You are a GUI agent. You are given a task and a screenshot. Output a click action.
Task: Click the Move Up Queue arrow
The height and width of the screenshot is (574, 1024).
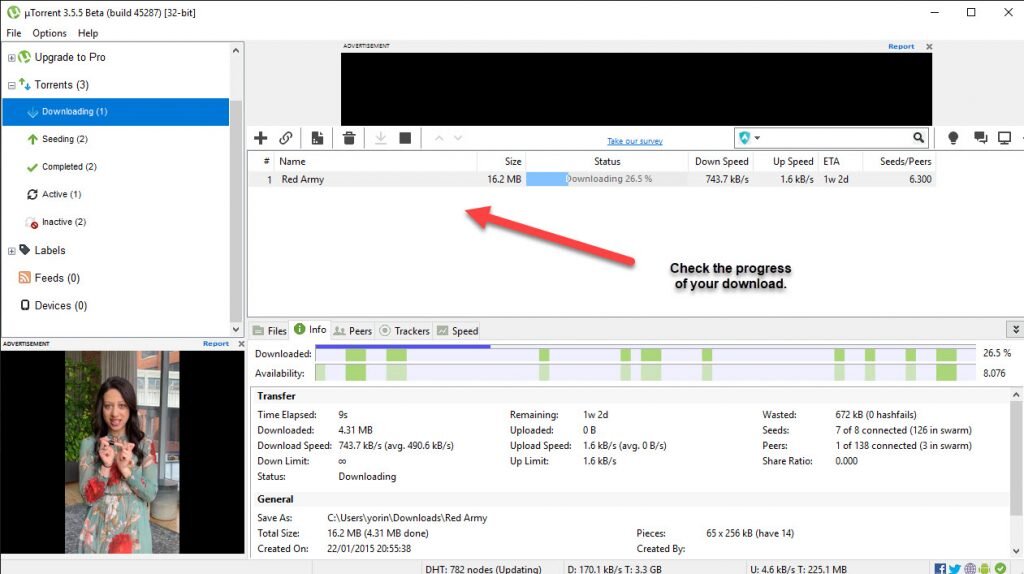(439, 138)
